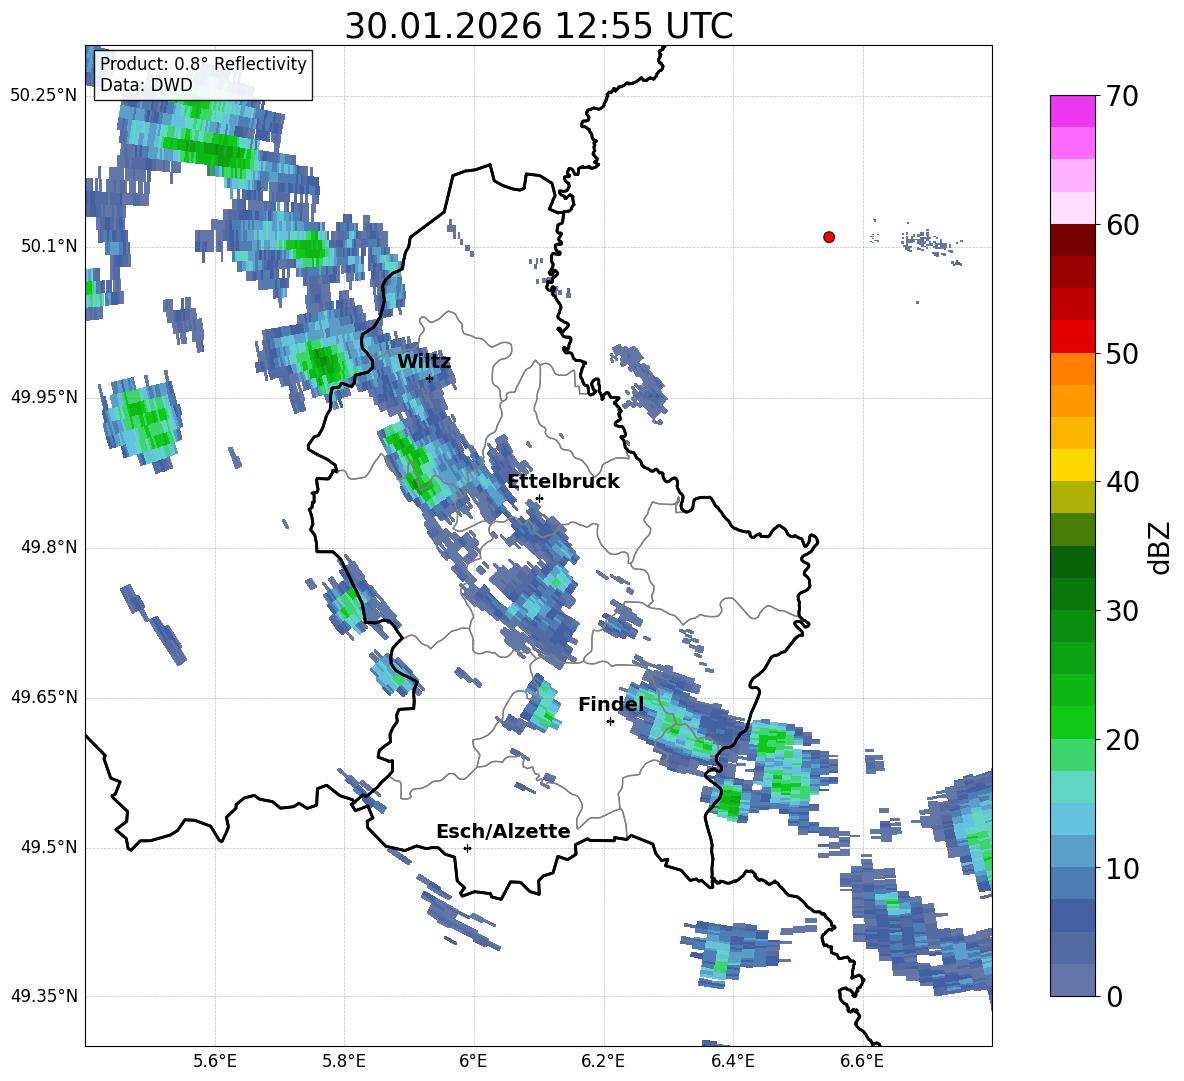
Task: Click the 'Esch/Alzette' city label
Action: point(503,831)
